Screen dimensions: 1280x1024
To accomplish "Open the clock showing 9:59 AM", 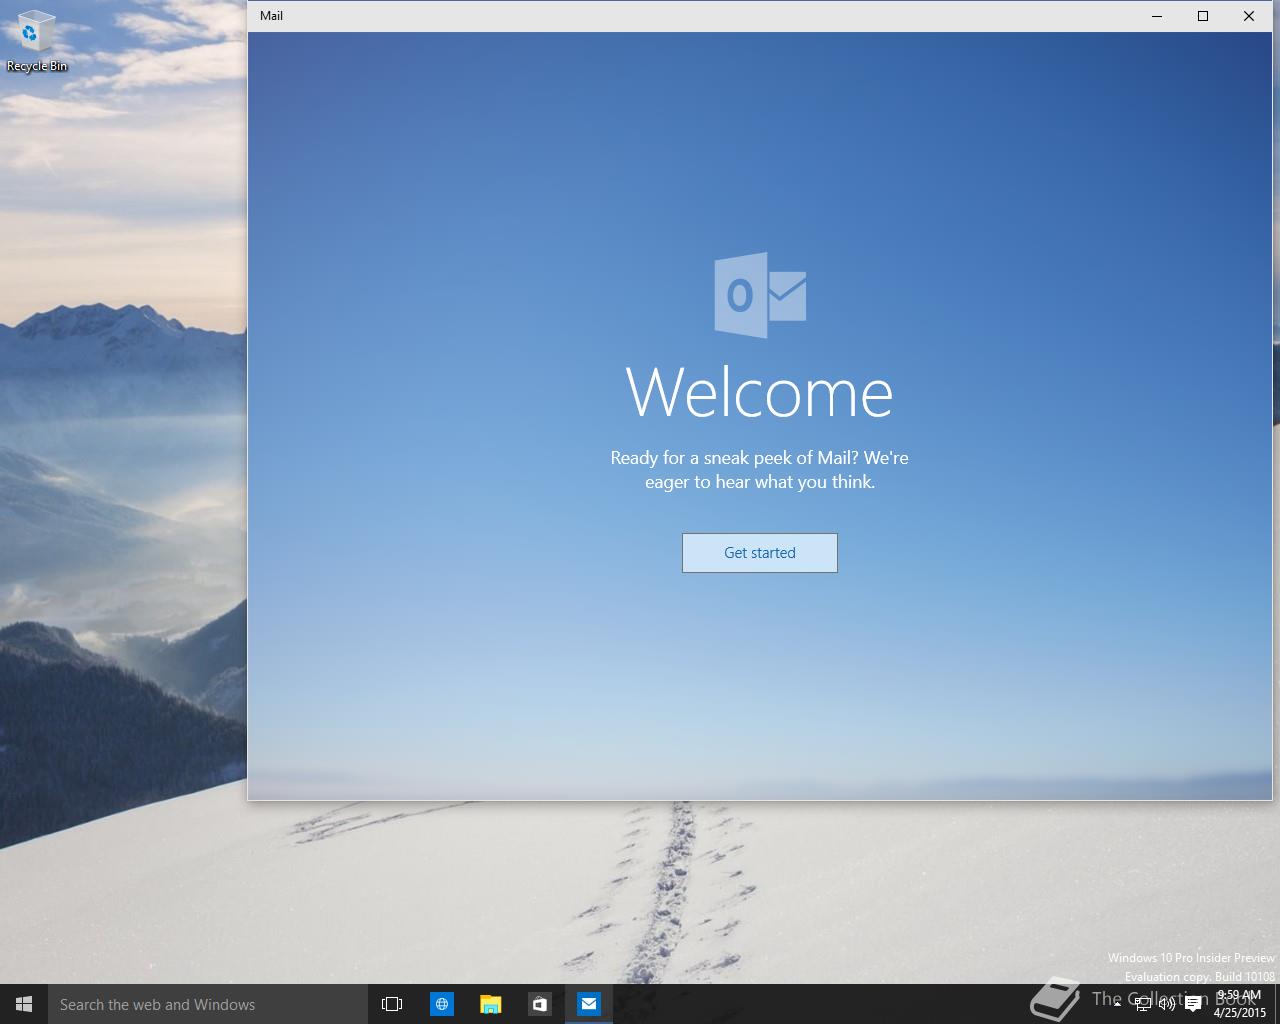I will tap(1239, 1004).
